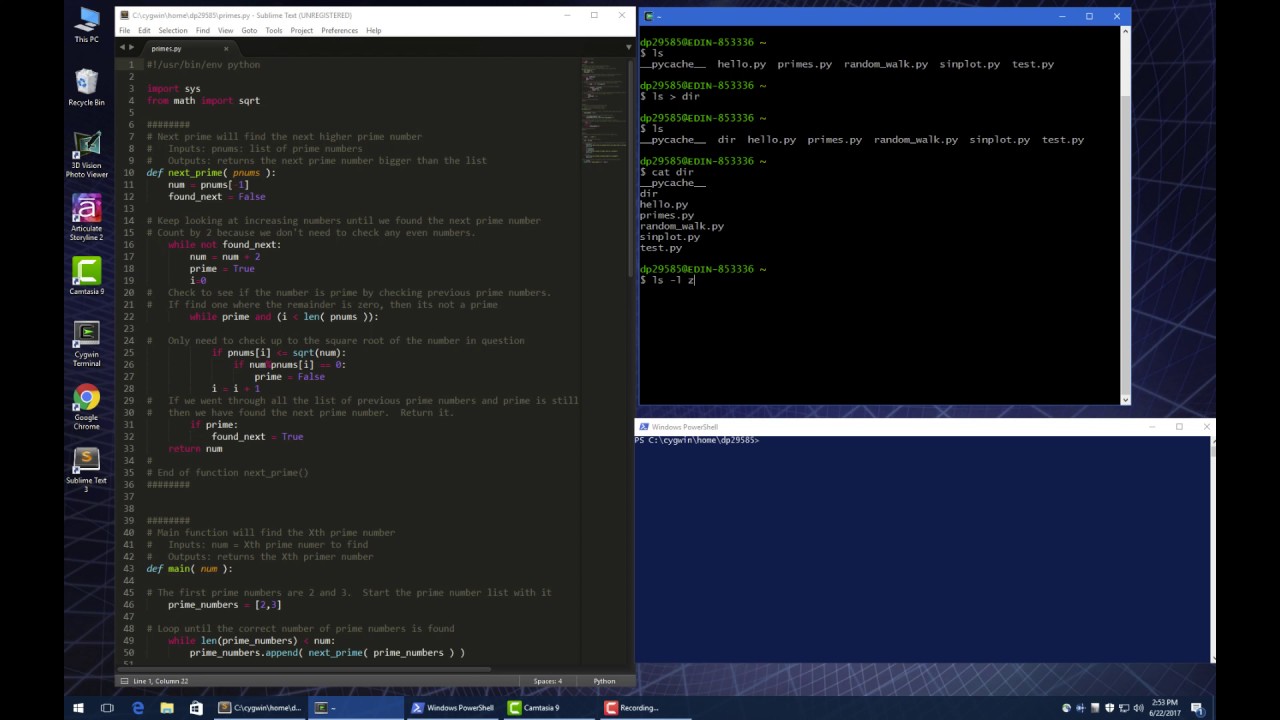Open This PC desktop icon

[x=86, y=25]
